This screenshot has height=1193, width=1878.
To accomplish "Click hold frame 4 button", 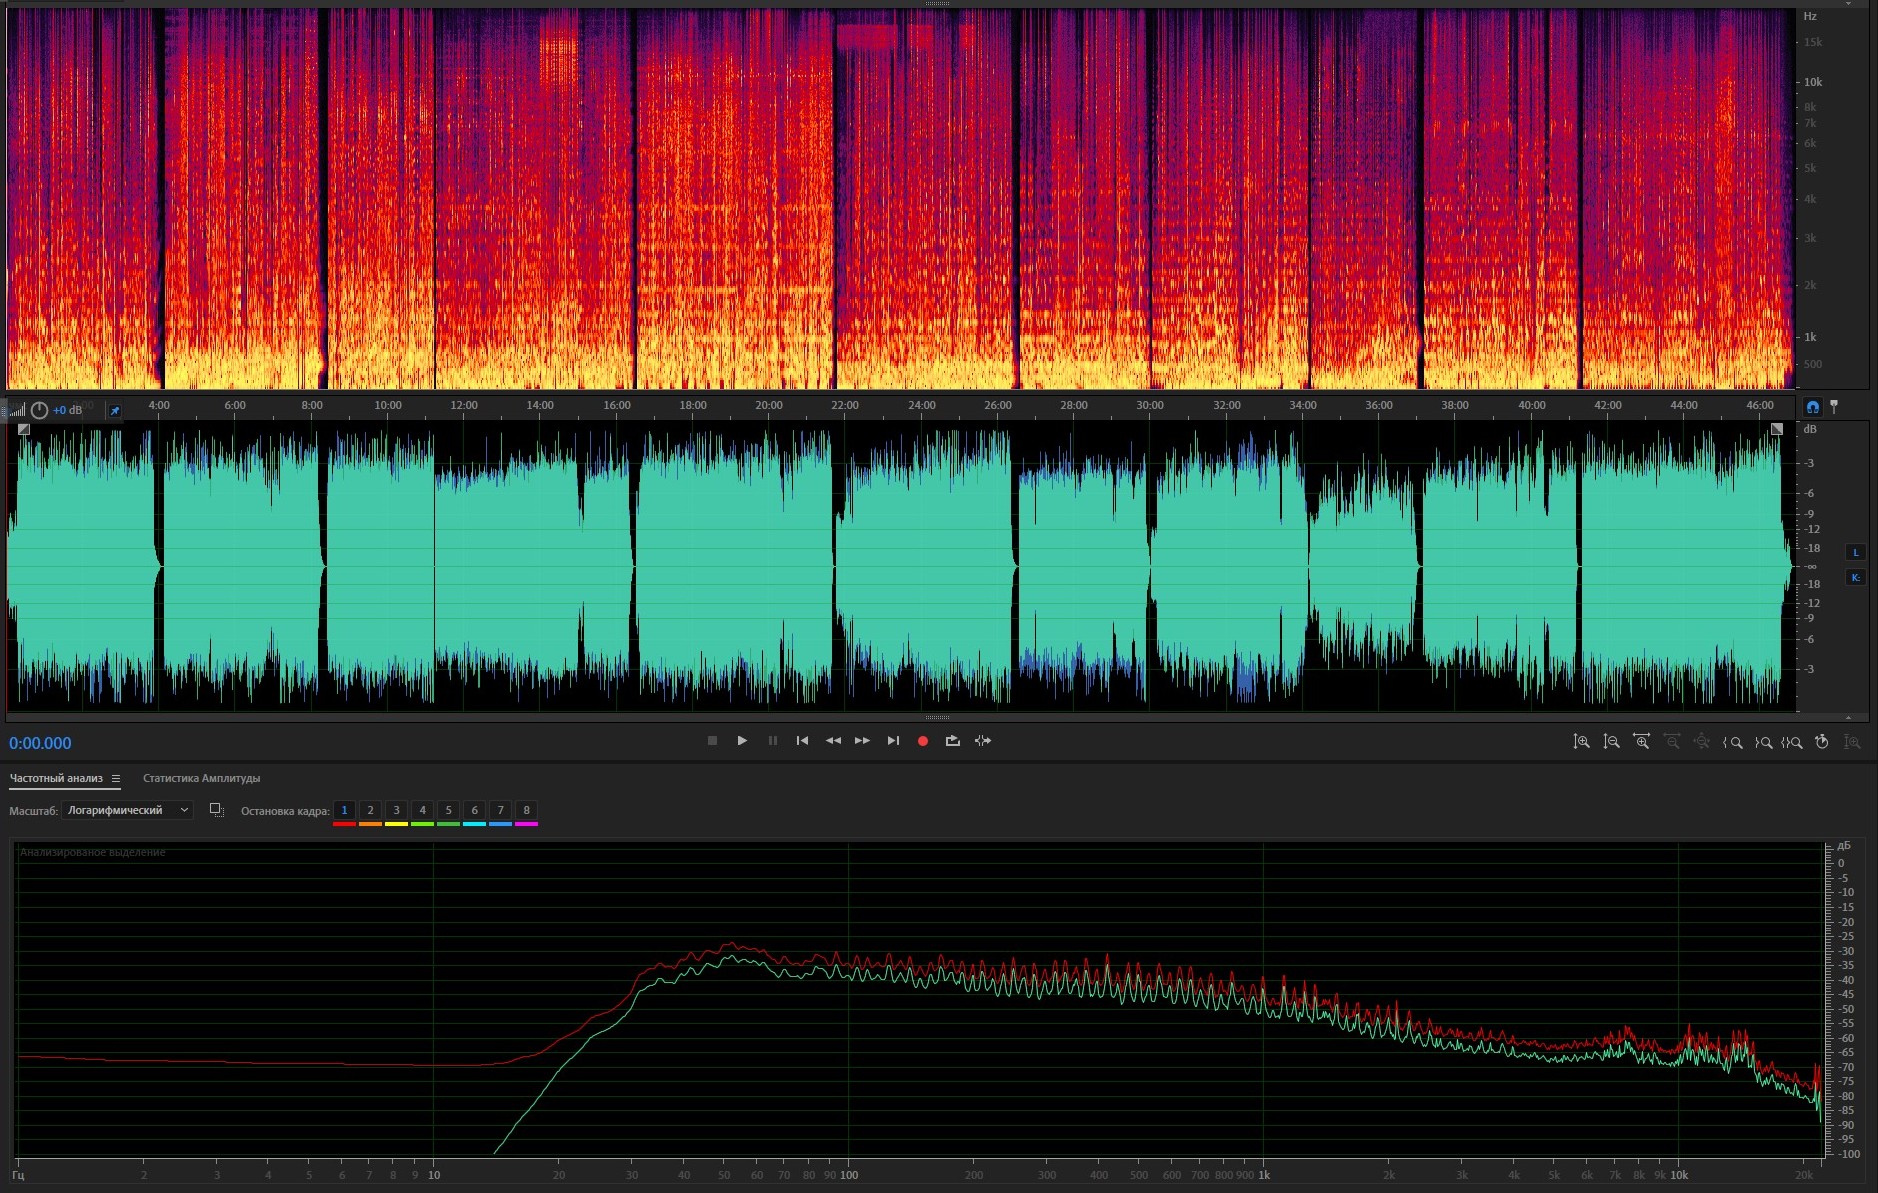I will click(422, 811).
